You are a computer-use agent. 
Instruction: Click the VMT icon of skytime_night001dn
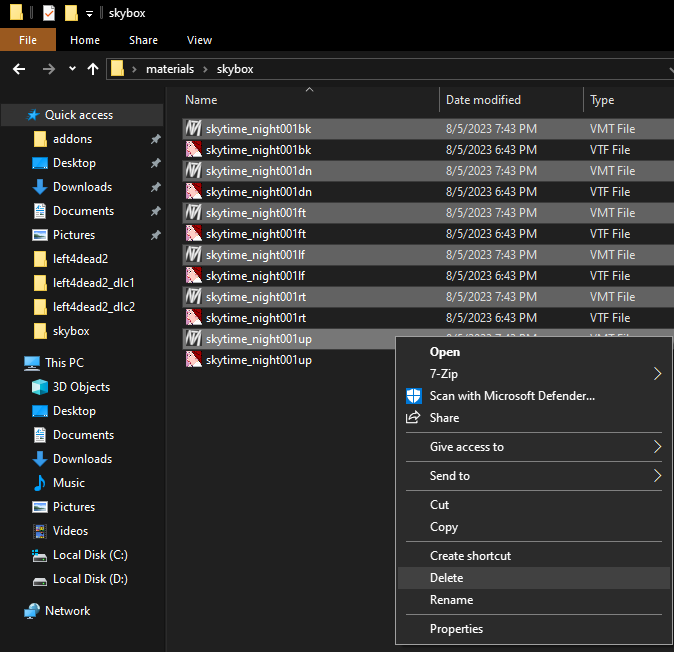193,171
